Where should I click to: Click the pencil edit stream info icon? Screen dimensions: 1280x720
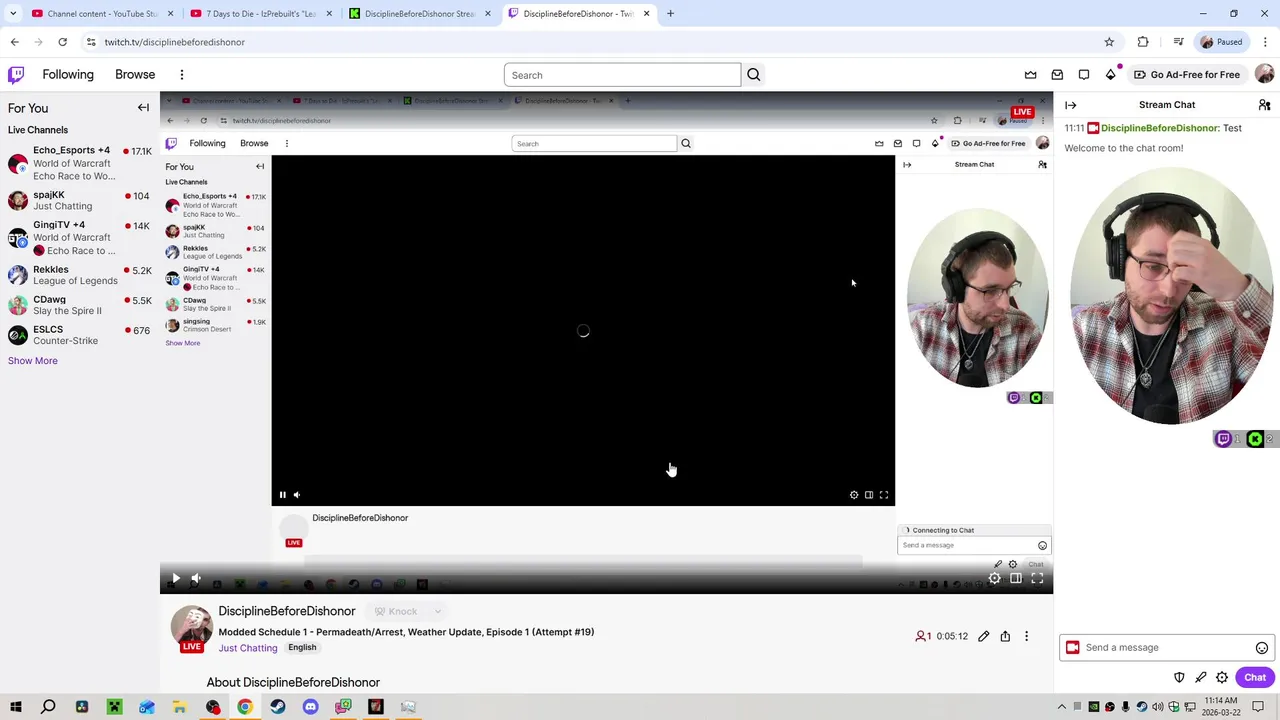[984, 636]
